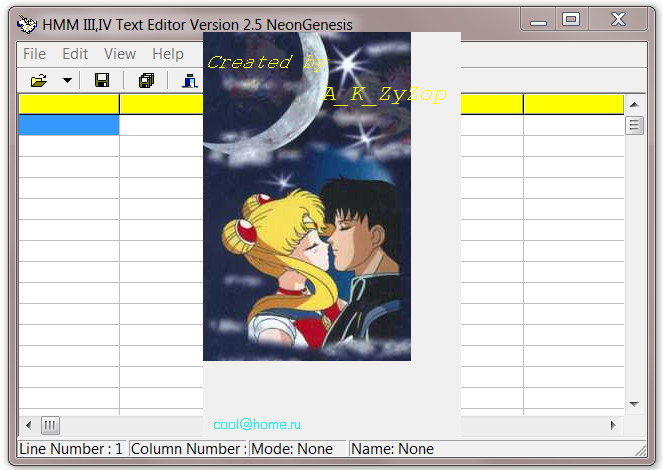Click the 'Column Number :' status text
The image size is (663, 470).
[189, 449]
